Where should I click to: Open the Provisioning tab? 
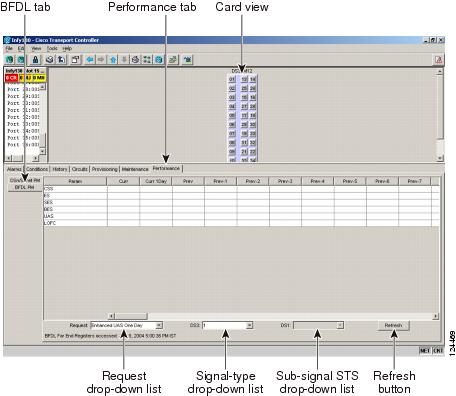(x=105, y=169)
